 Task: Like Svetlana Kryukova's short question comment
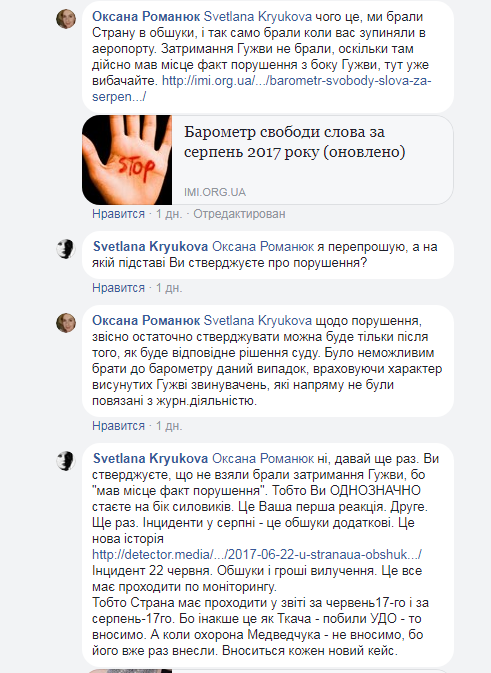pyautogui.click(x=118, y=288)
